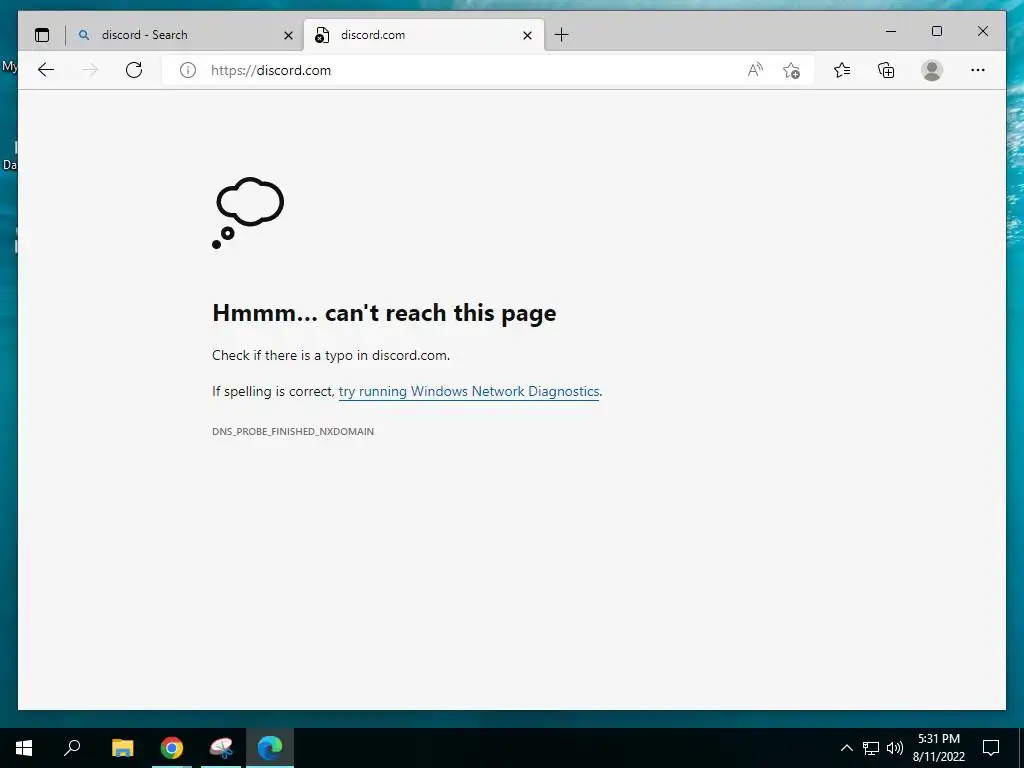Open network status tray icon
Image resolution: width=1024 pixels, height=768 pixels.
871,748
